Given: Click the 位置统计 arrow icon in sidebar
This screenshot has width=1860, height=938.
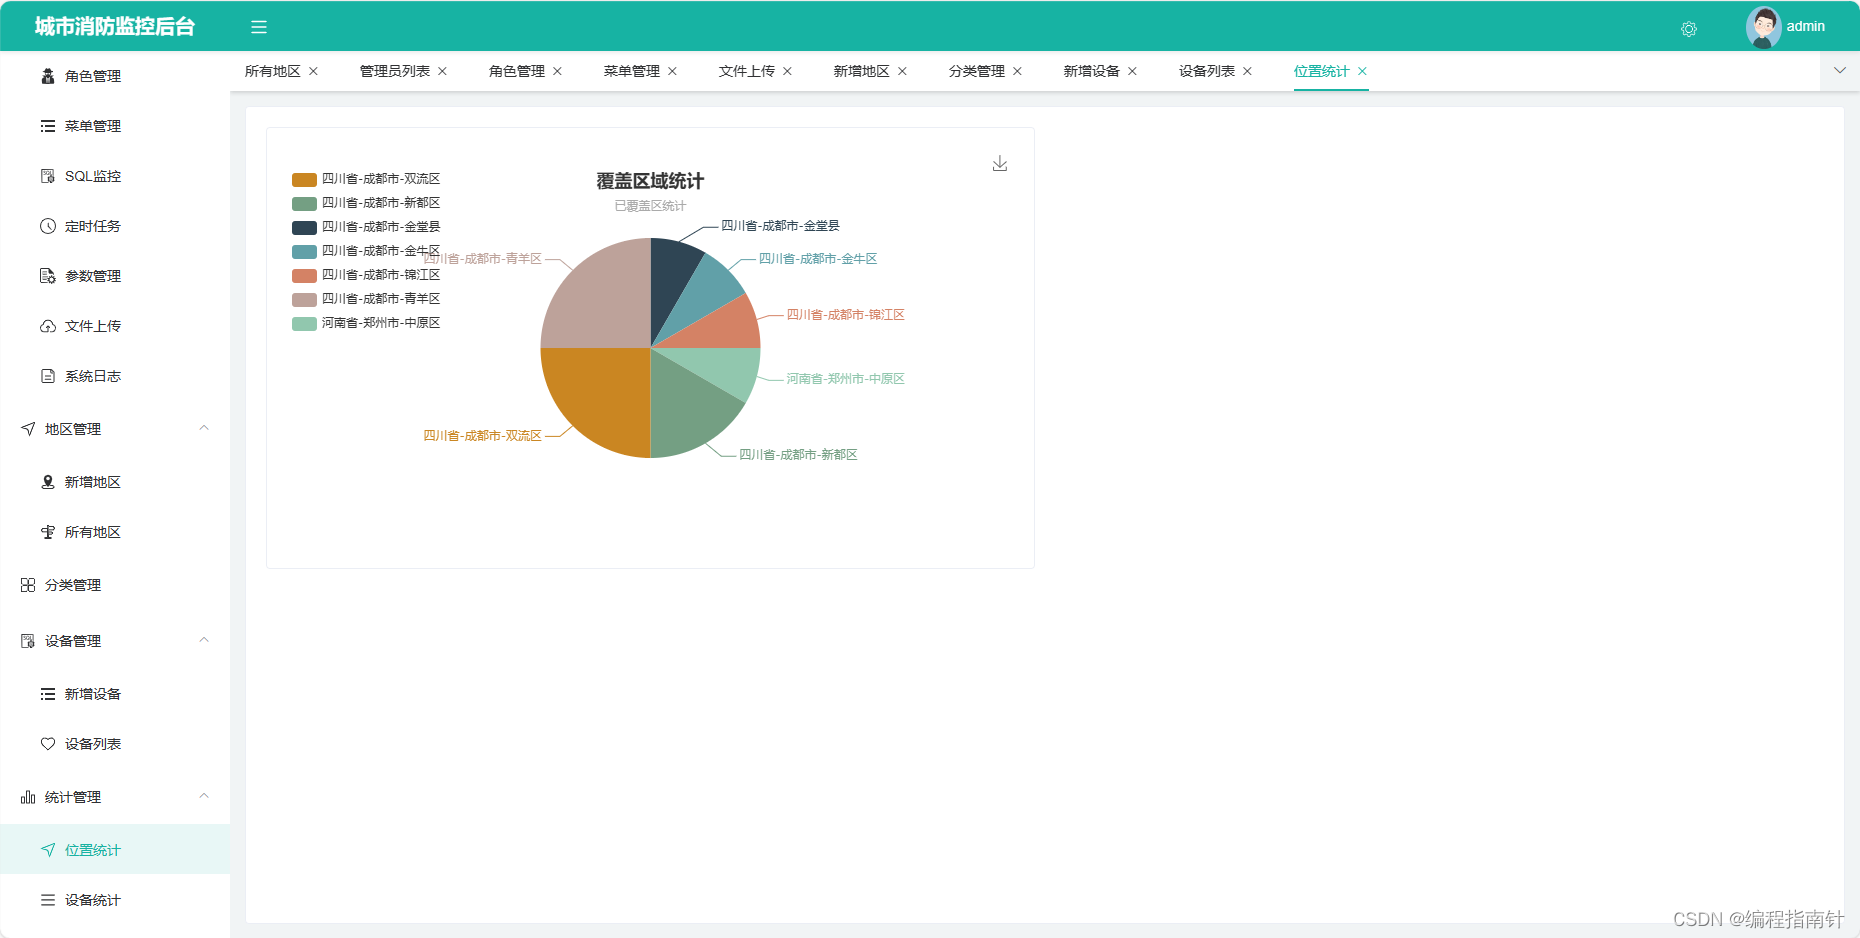Looking at the screenshot, I should pos(48,850).
